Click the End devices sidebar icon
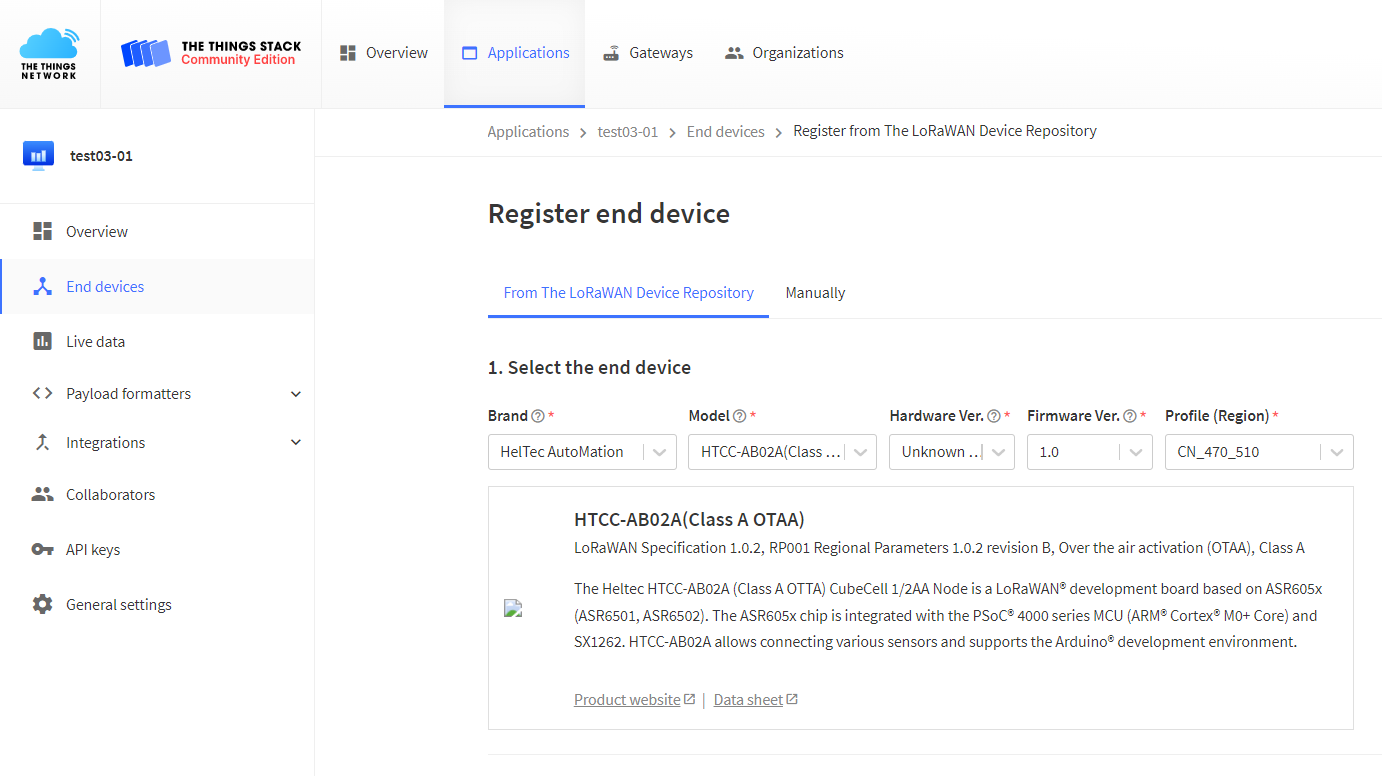The image size is (1382, 776). 42,287
